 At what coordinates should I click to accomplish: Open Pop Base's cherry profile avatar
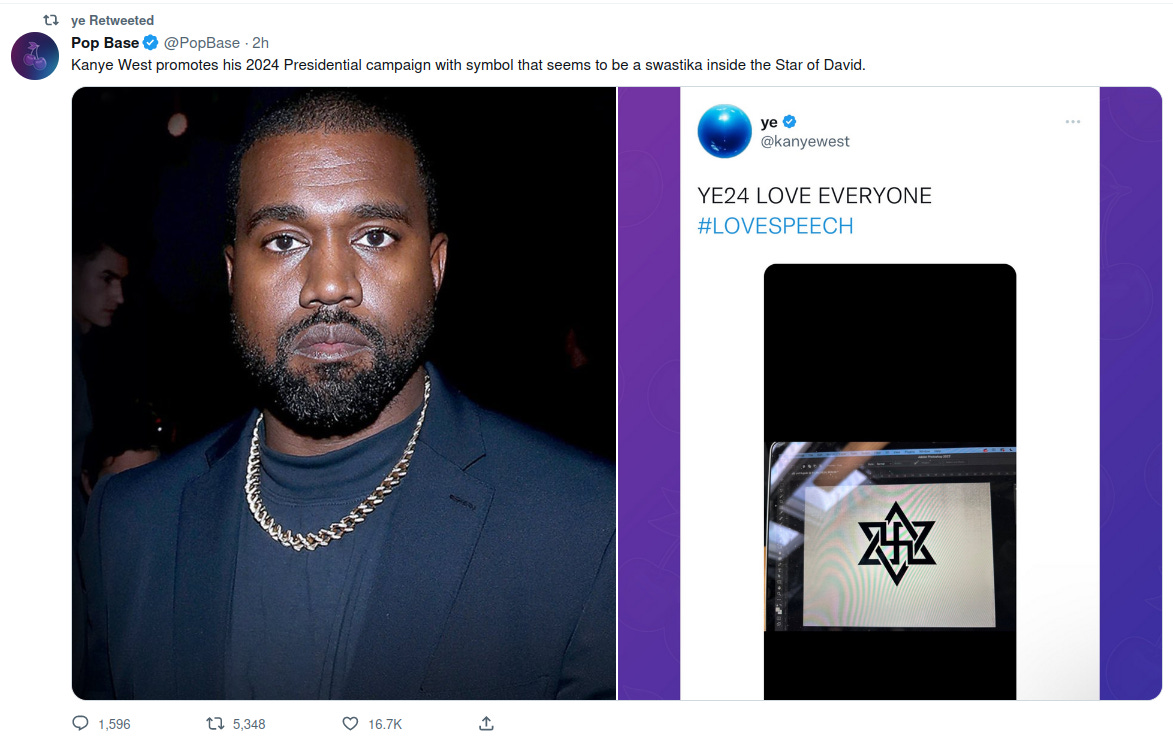(x=34, y=56)
